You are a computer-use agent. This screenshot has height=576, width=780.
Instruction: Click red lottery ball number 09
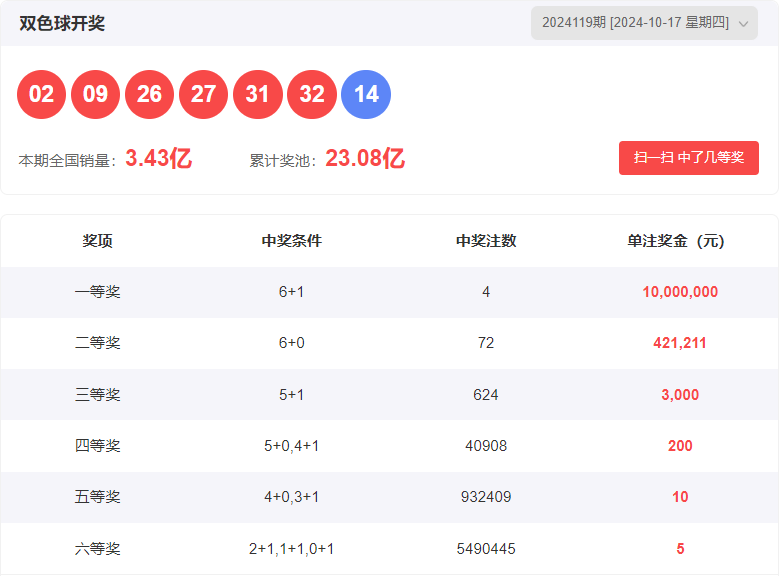(96, 95)
